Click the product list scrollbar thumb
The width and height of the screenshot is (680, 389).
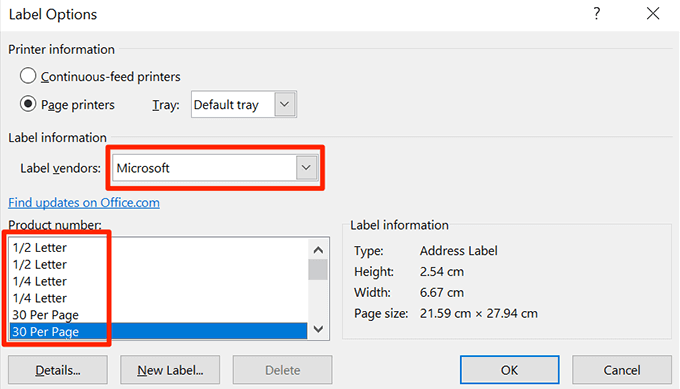click(318, 269)
